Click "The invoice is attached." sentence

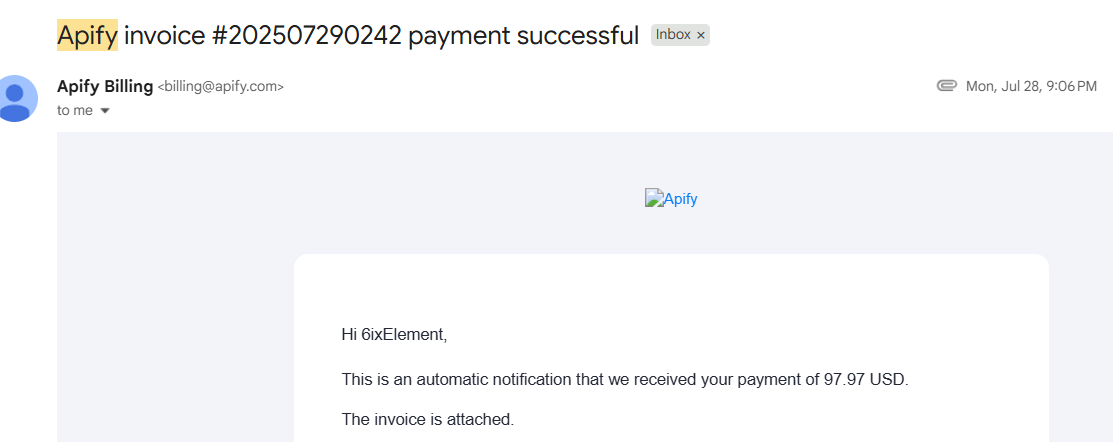pyautogui.click(x=427, y=419)
